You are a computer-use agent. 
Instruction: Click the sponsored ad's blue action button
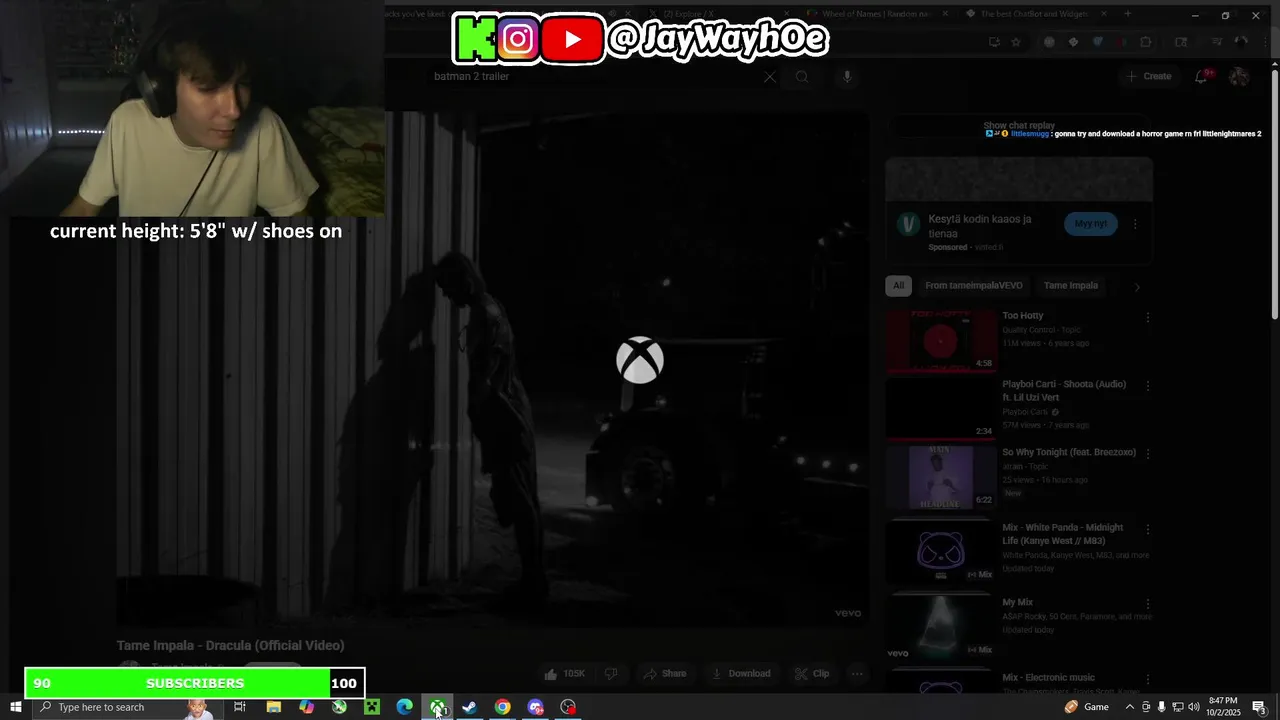1090,224
